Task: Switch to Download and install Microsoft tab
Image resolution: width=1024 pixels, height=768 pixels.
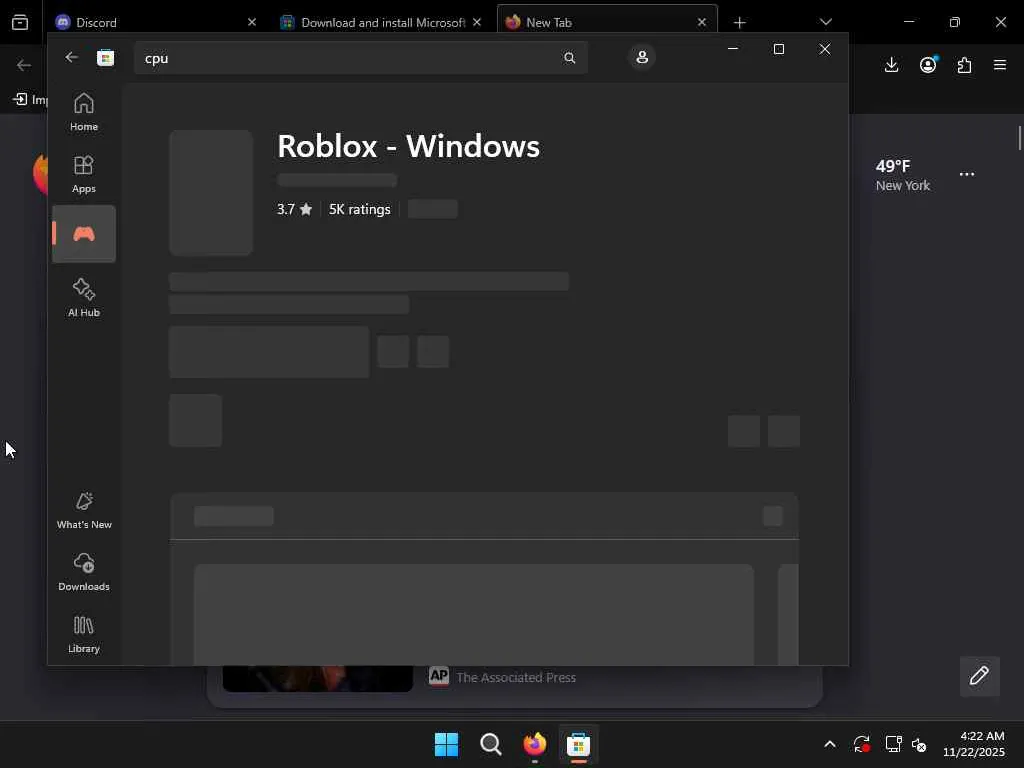Action: 382,22
